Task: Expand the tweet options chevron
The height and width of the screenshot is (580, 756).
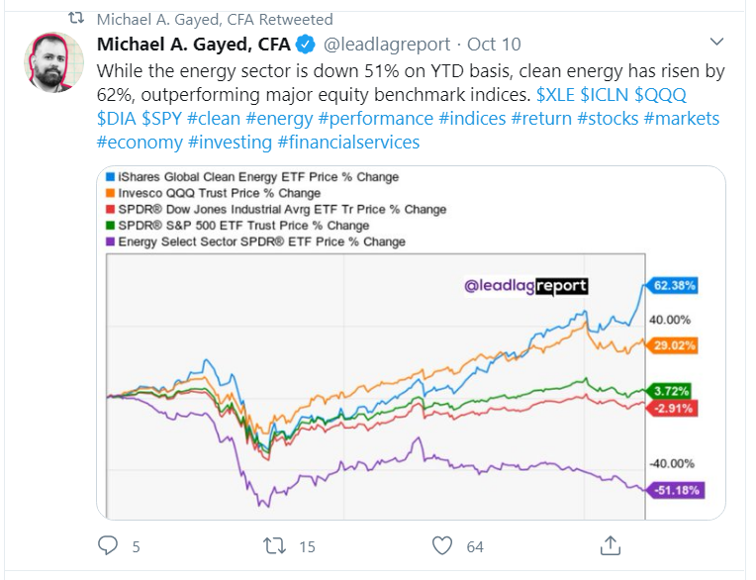Action: (x=716, y=42)
